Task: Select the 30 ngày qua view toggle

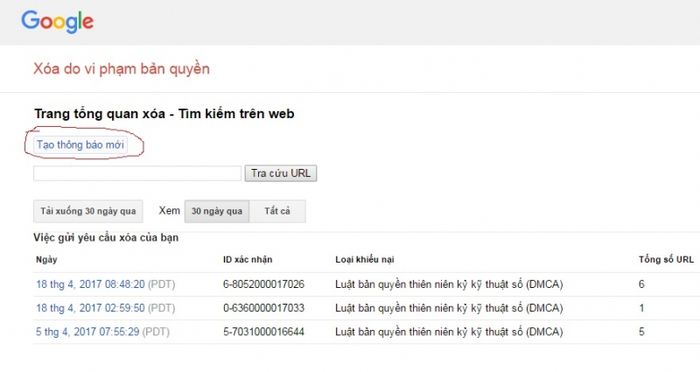Action: point(217,211)
